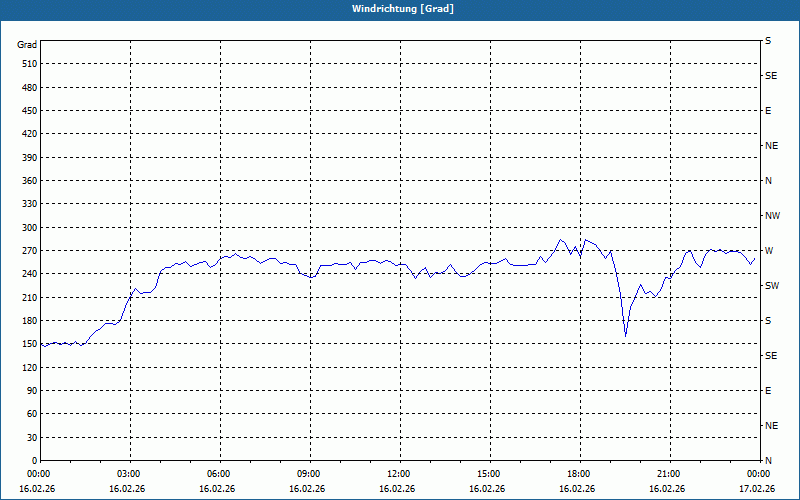Viewport: 800px width, 500px height.
Task: Click the N compass label level with 0
Action: point(768,461)
